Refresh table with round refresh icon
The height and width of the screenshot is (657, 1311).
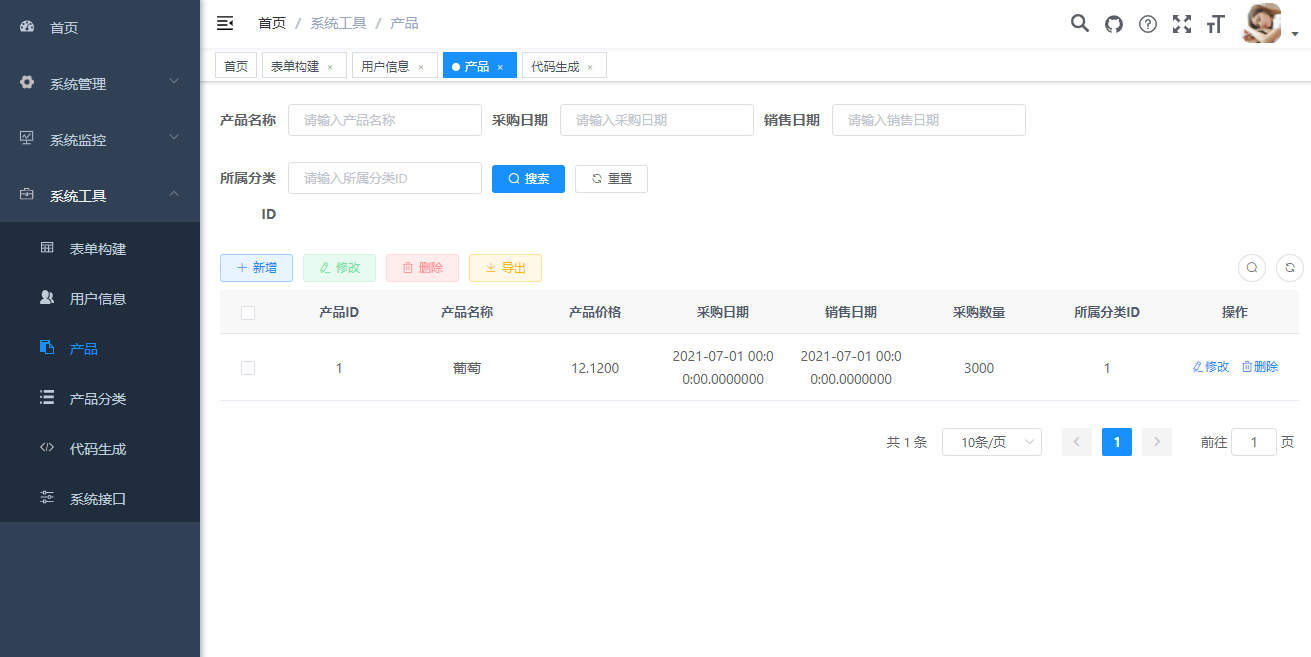click(1290, 268)
